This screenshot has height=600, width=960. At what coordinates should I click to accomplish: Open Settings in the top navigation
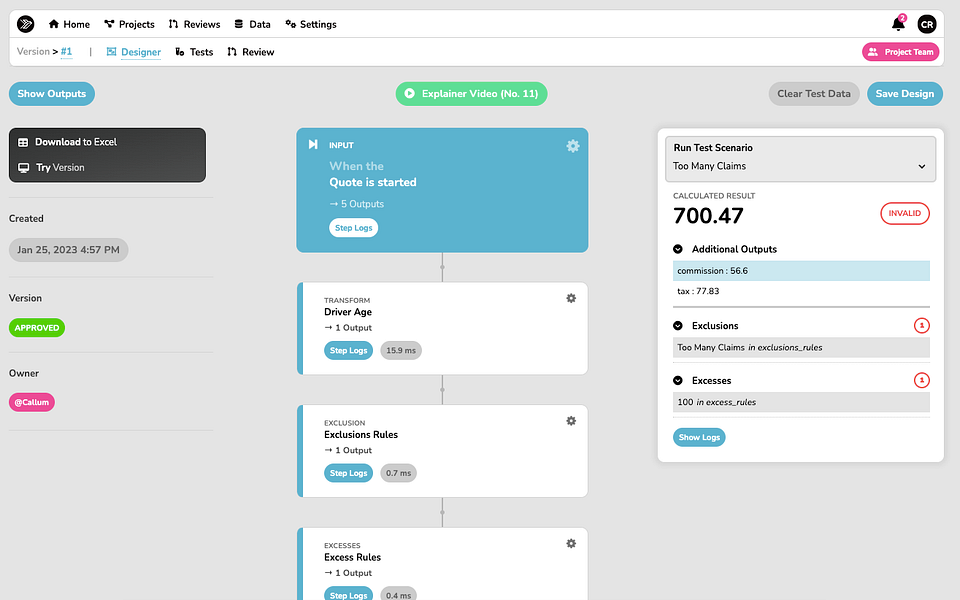(x=311, y=24)
